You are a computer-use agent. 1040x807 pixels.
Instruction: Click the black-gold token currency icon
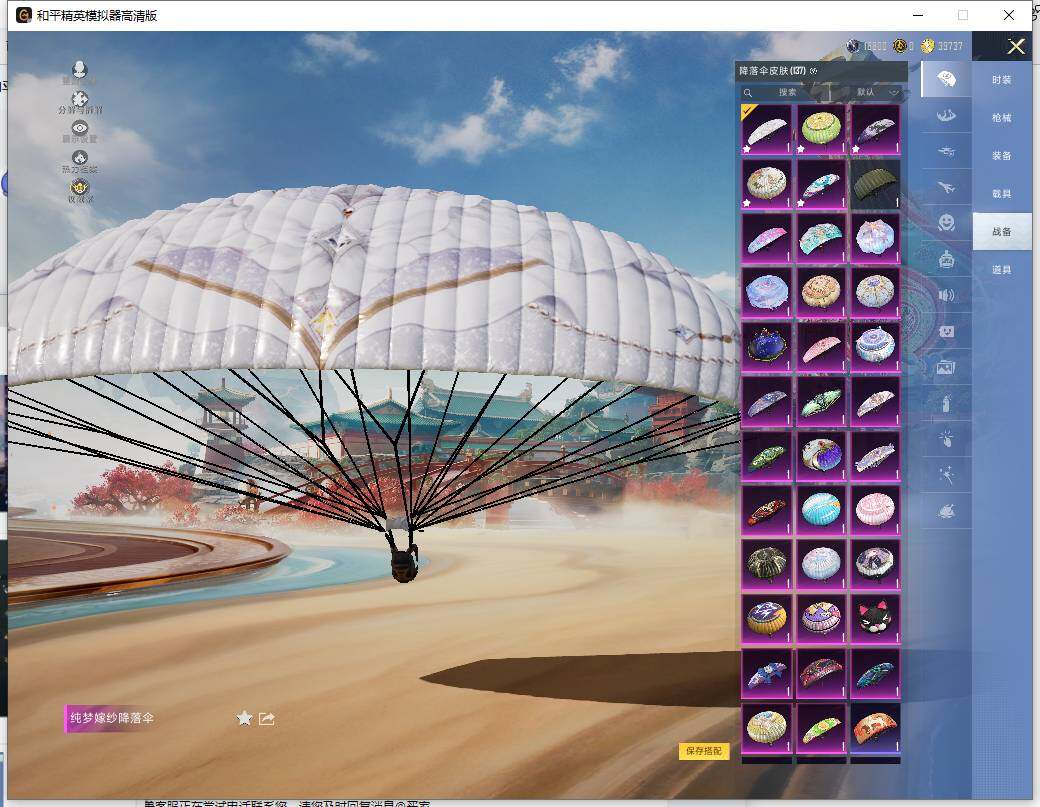(899, 46)
